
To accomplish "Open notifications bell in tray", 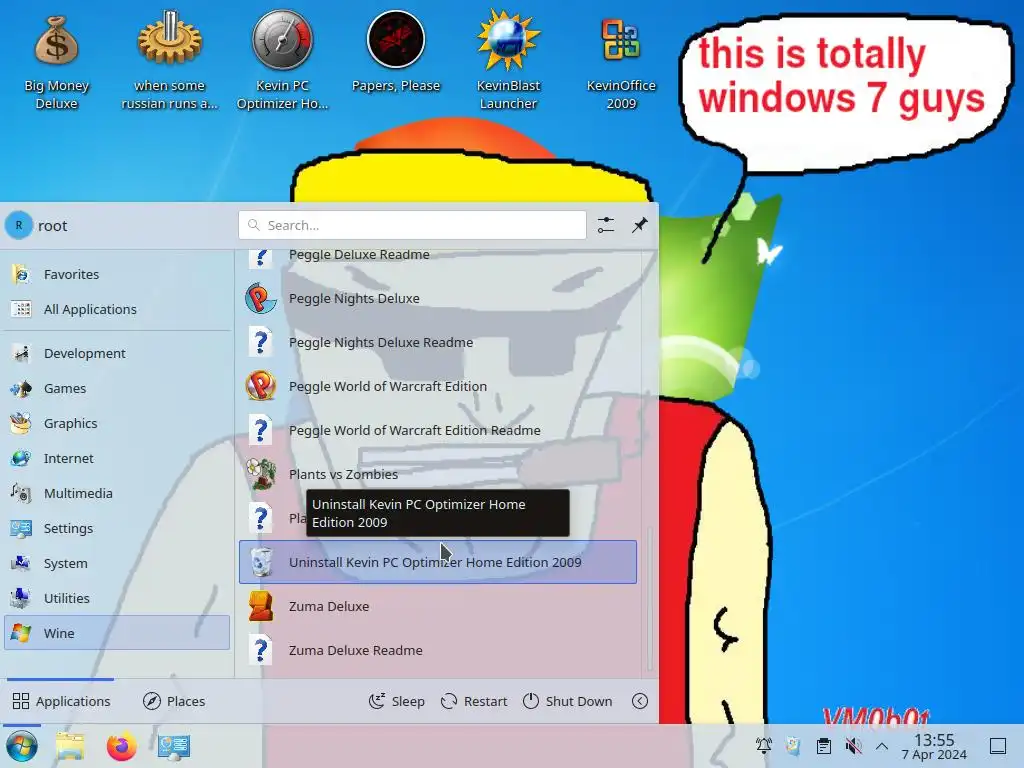I will click(x=763, y=746).
